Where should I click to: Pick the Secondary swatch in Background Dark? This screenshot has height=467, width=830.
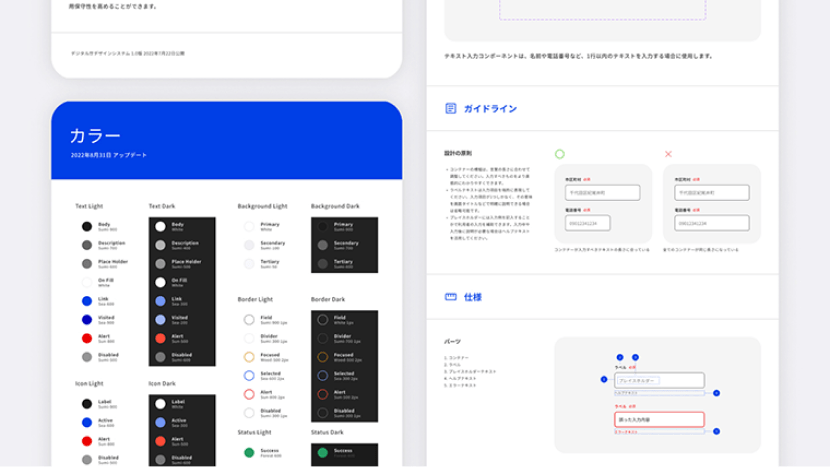(322, 245)
